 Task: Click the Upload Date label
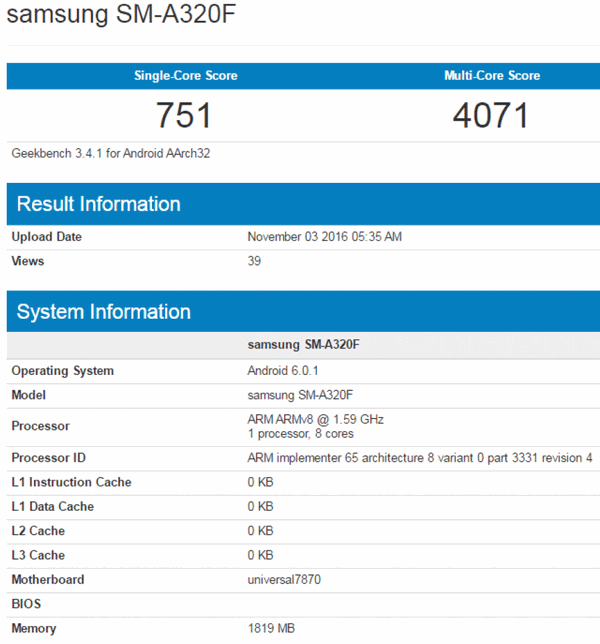[46, 237]
